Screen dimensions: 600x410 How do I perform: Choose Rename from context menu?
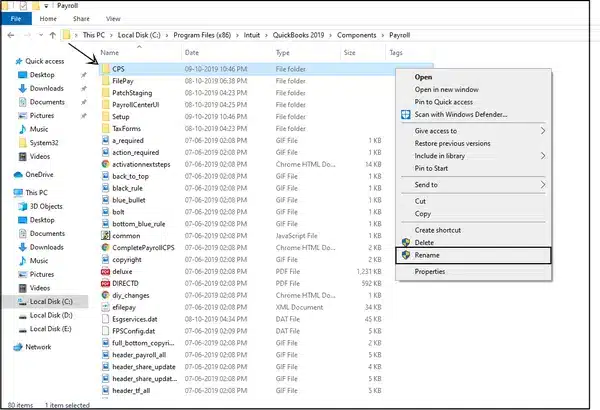(473, 255)
